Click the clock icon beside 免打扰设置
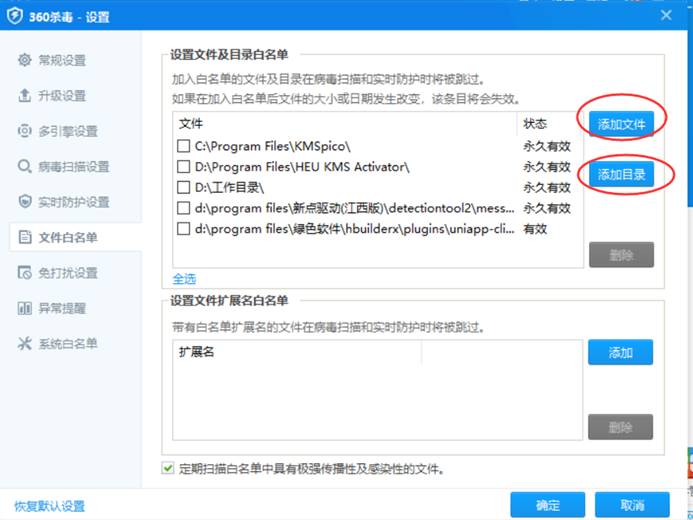693x520 pixels. pyautogui.click(x=25, y=273)
